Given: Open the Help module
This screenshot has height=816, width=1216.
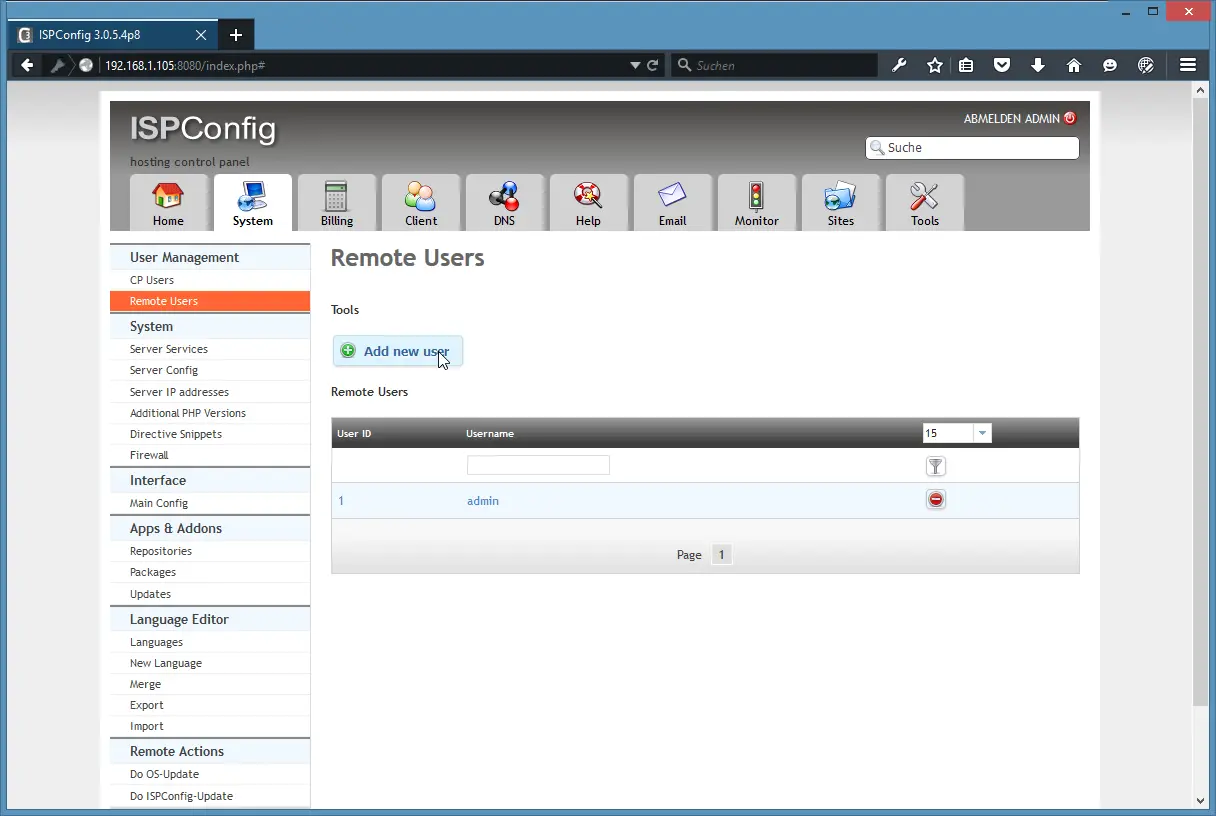Looking at the screenshot, I should [x=588, y=203].
